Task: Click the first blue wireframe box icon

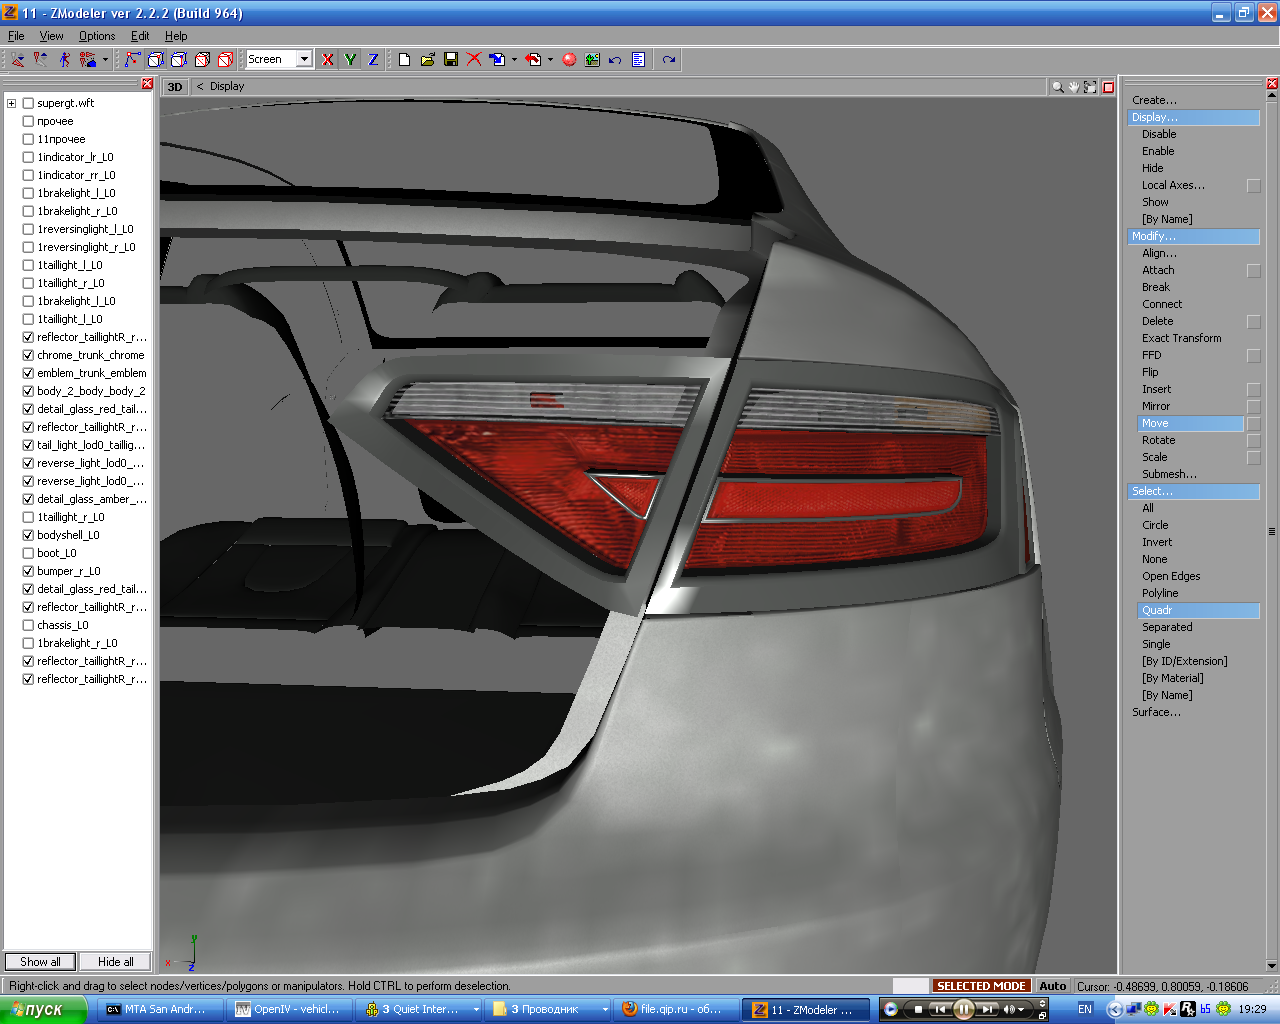Action: [155, 60]
